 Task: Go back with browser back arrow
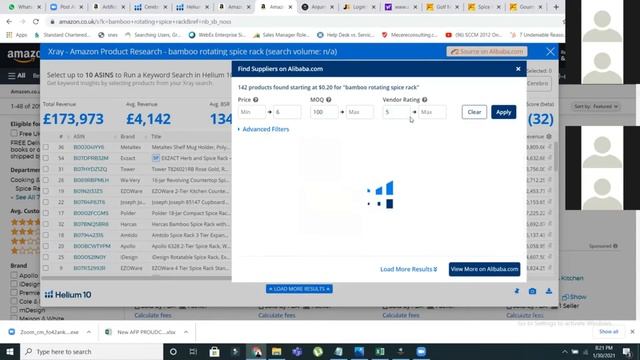tap(9, 21)
